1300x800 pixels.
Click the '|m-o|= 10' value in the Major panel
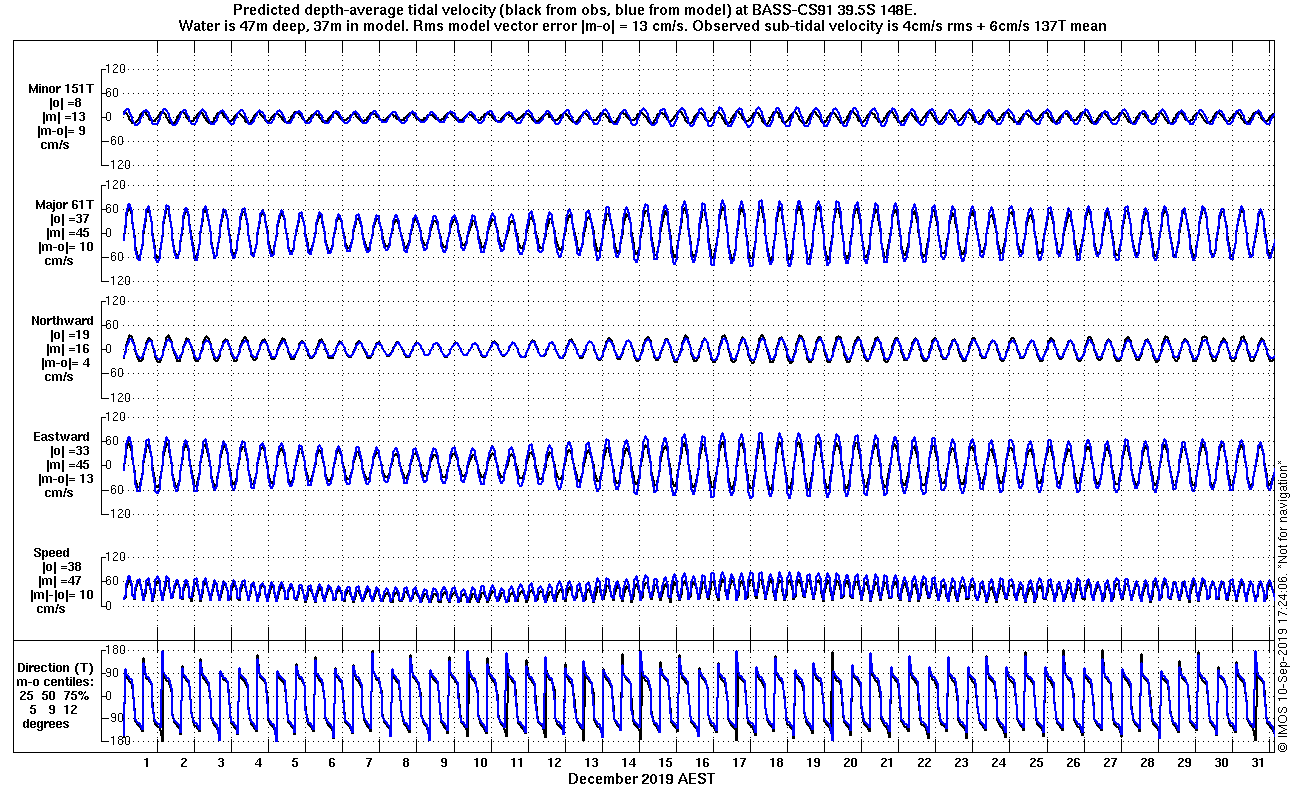66,247
